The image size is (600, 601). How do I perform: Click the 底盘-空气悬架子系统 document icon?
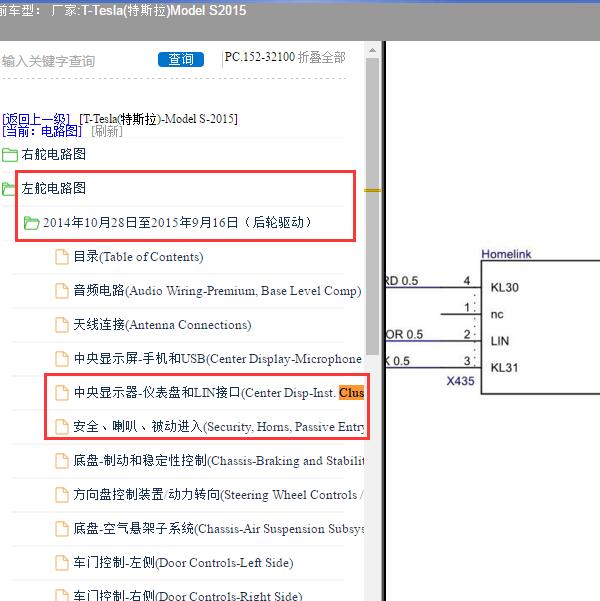point(62,529)
